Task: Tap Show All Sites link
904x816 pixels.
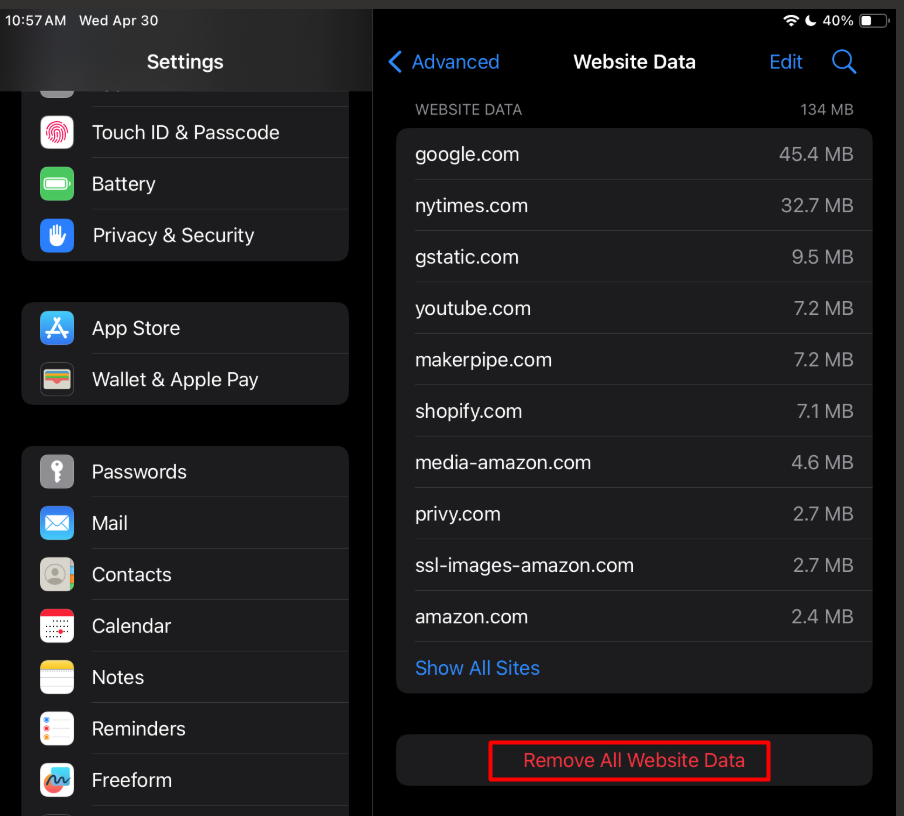Action: click(477, 668)
